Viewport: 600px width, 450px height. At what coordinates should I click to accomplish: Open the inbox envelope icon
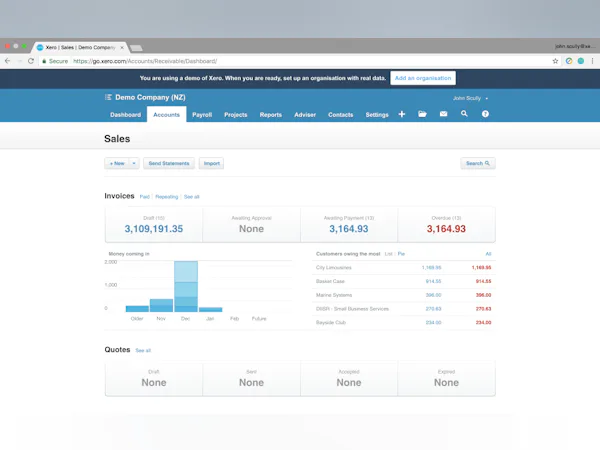[x=443, y=114]
